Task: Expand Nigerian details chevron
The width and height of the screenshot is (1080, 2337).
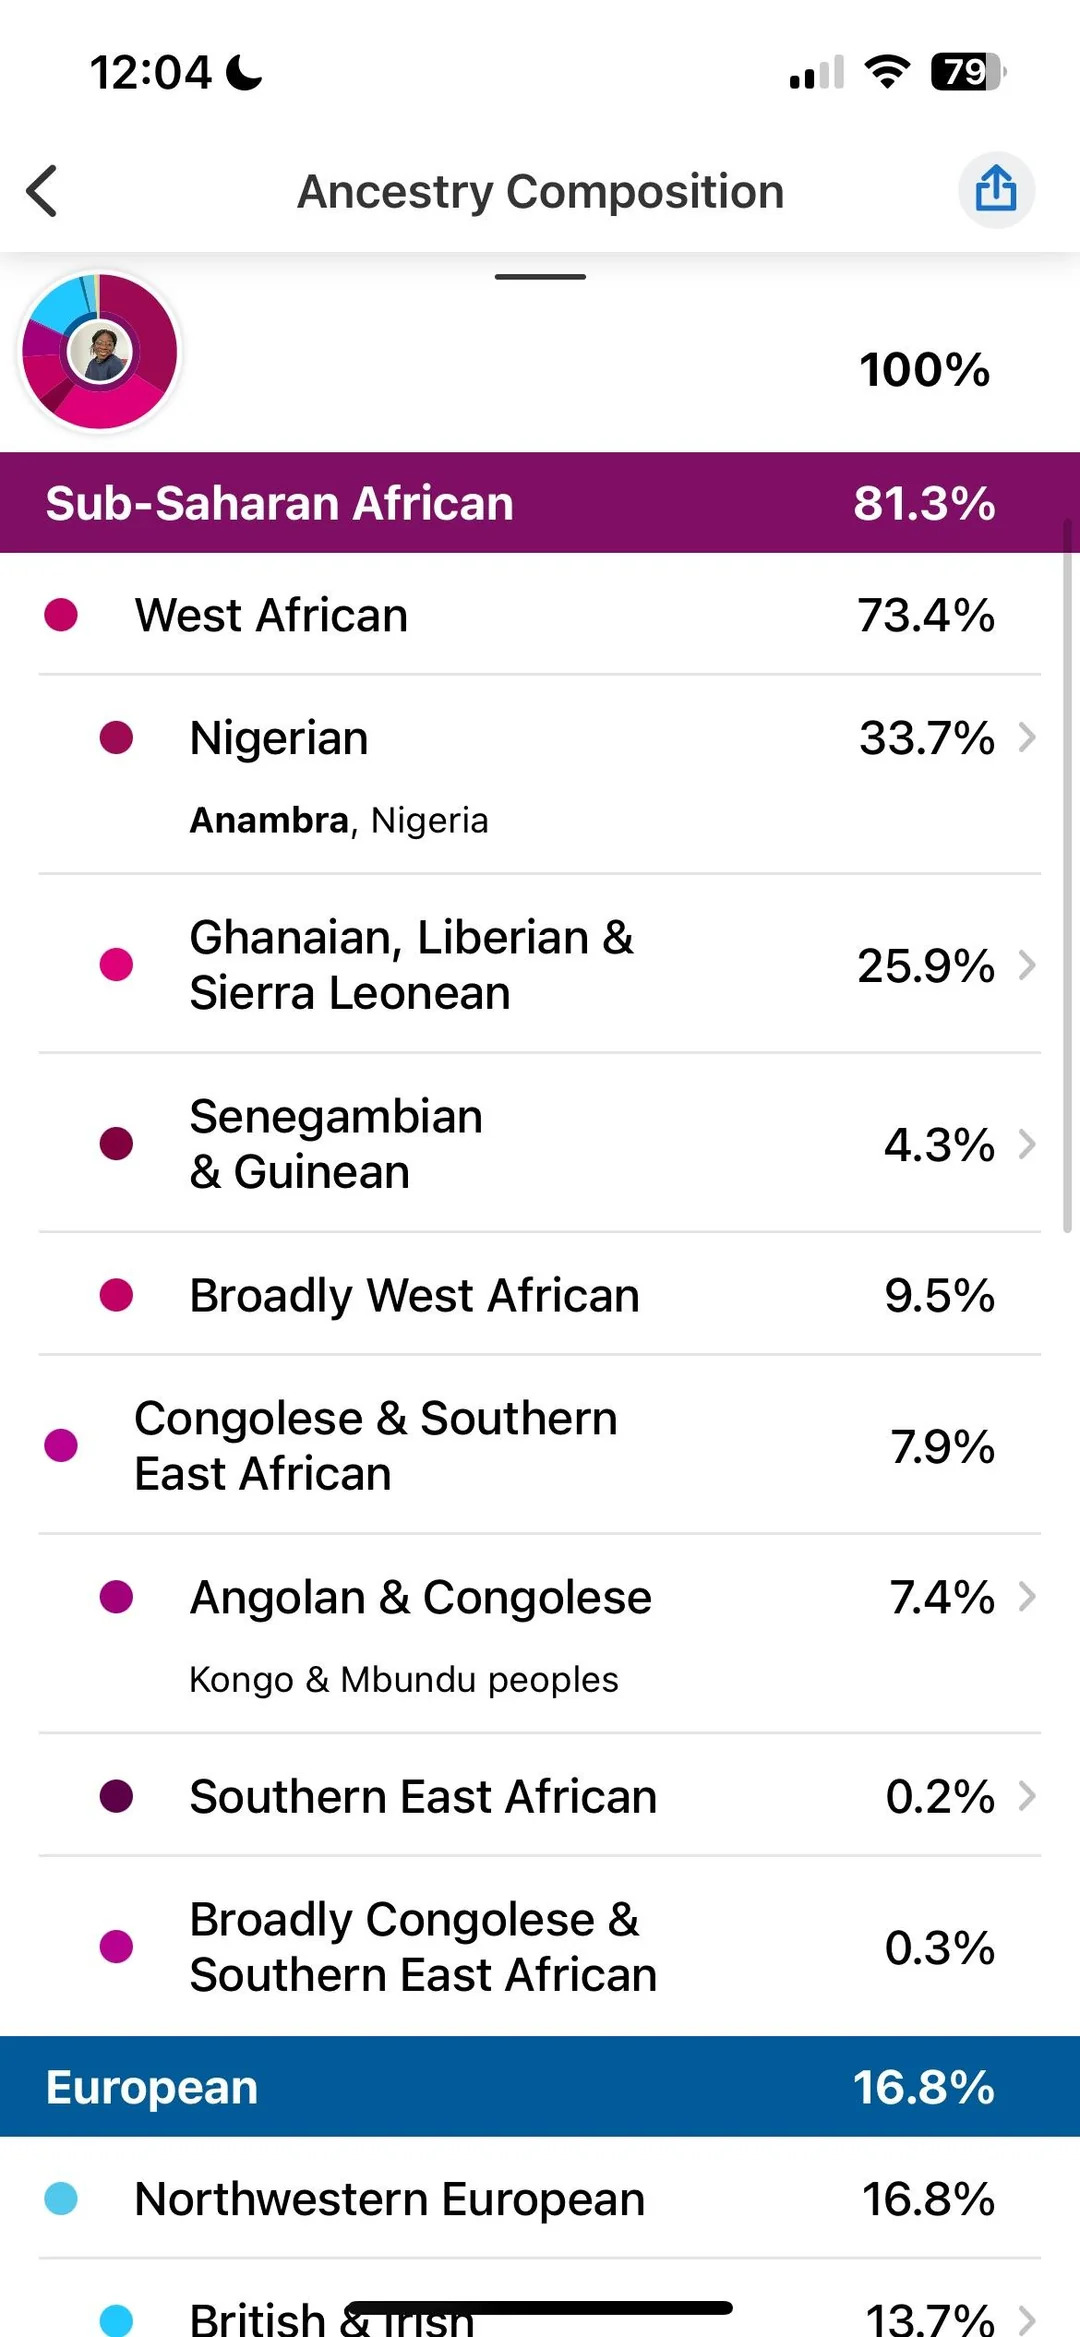Action: tap(1027, 738)
